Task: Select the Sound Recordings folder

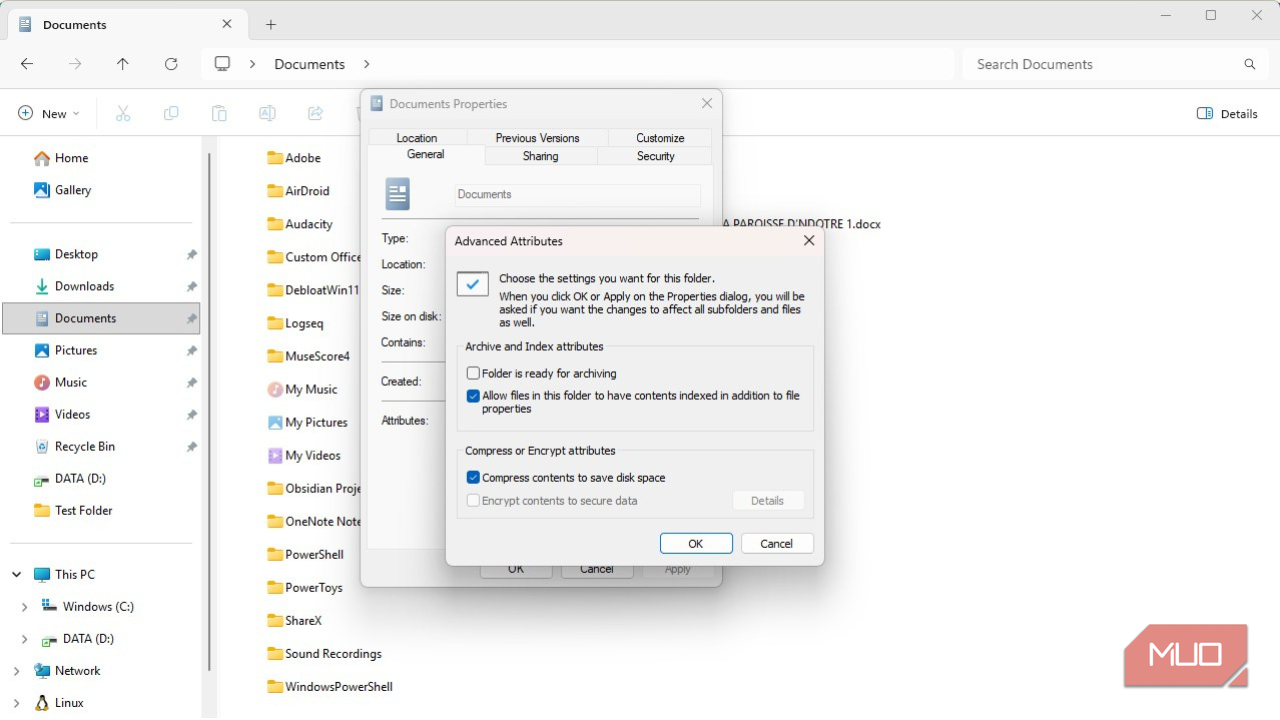Action: pyautogui.click(x=324, y=654)
